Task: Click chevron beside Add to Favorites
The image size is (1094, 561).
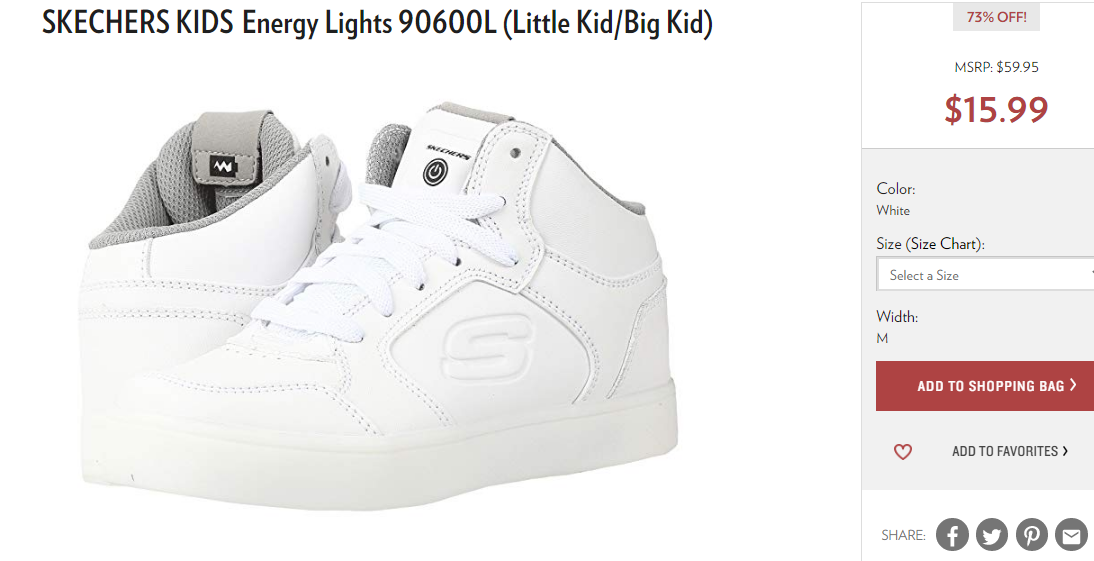Action: tap(1065, 451)
